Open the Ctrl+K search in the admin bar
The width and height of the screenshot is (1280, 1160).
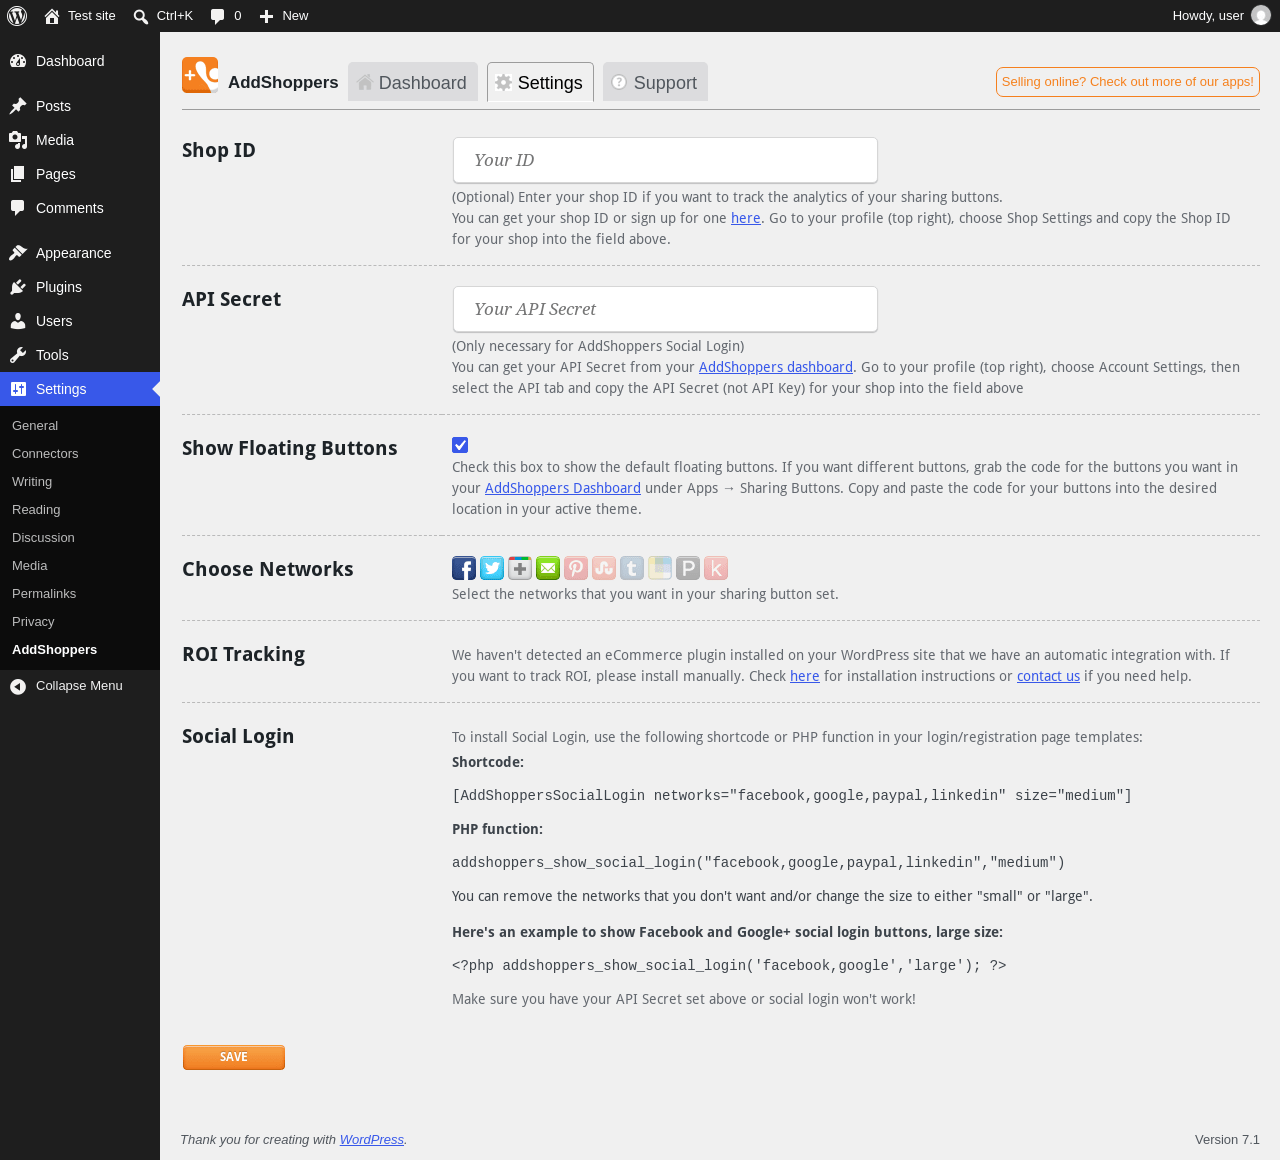pyautogui.click(x=163, y=16)
